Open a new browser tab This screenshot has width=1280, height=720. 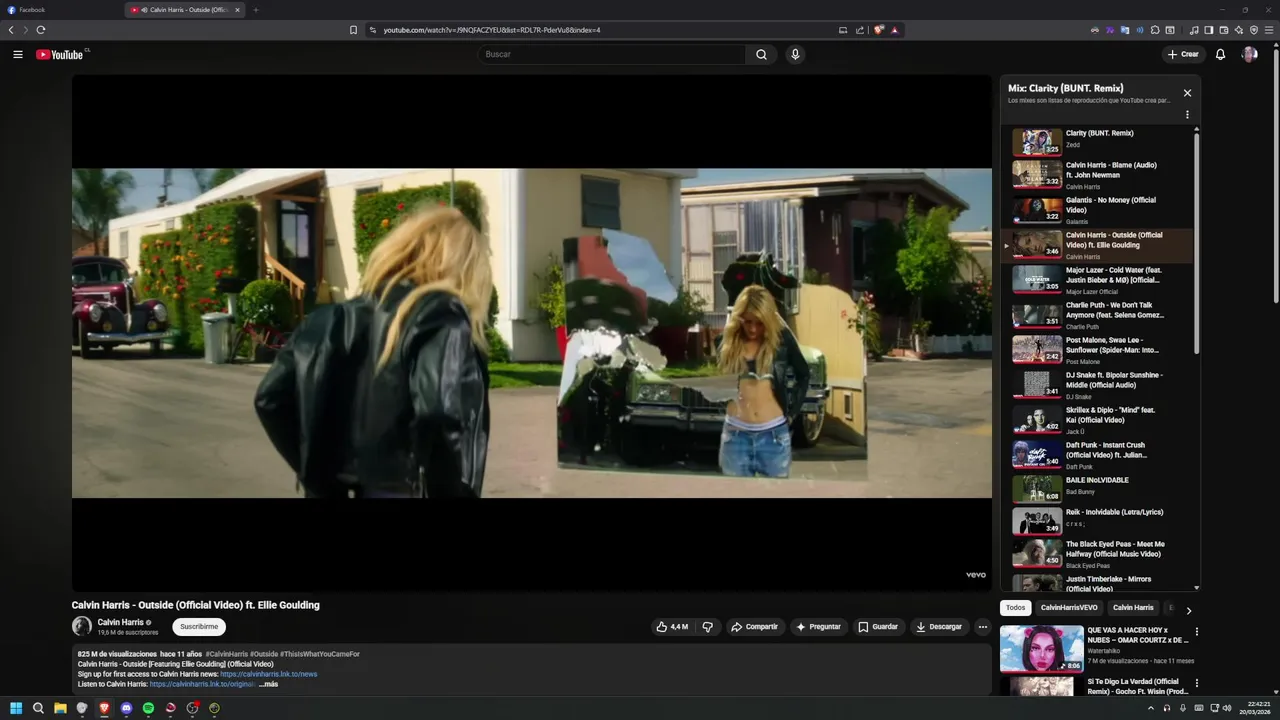pyautogui.click(x=256, y=10)
